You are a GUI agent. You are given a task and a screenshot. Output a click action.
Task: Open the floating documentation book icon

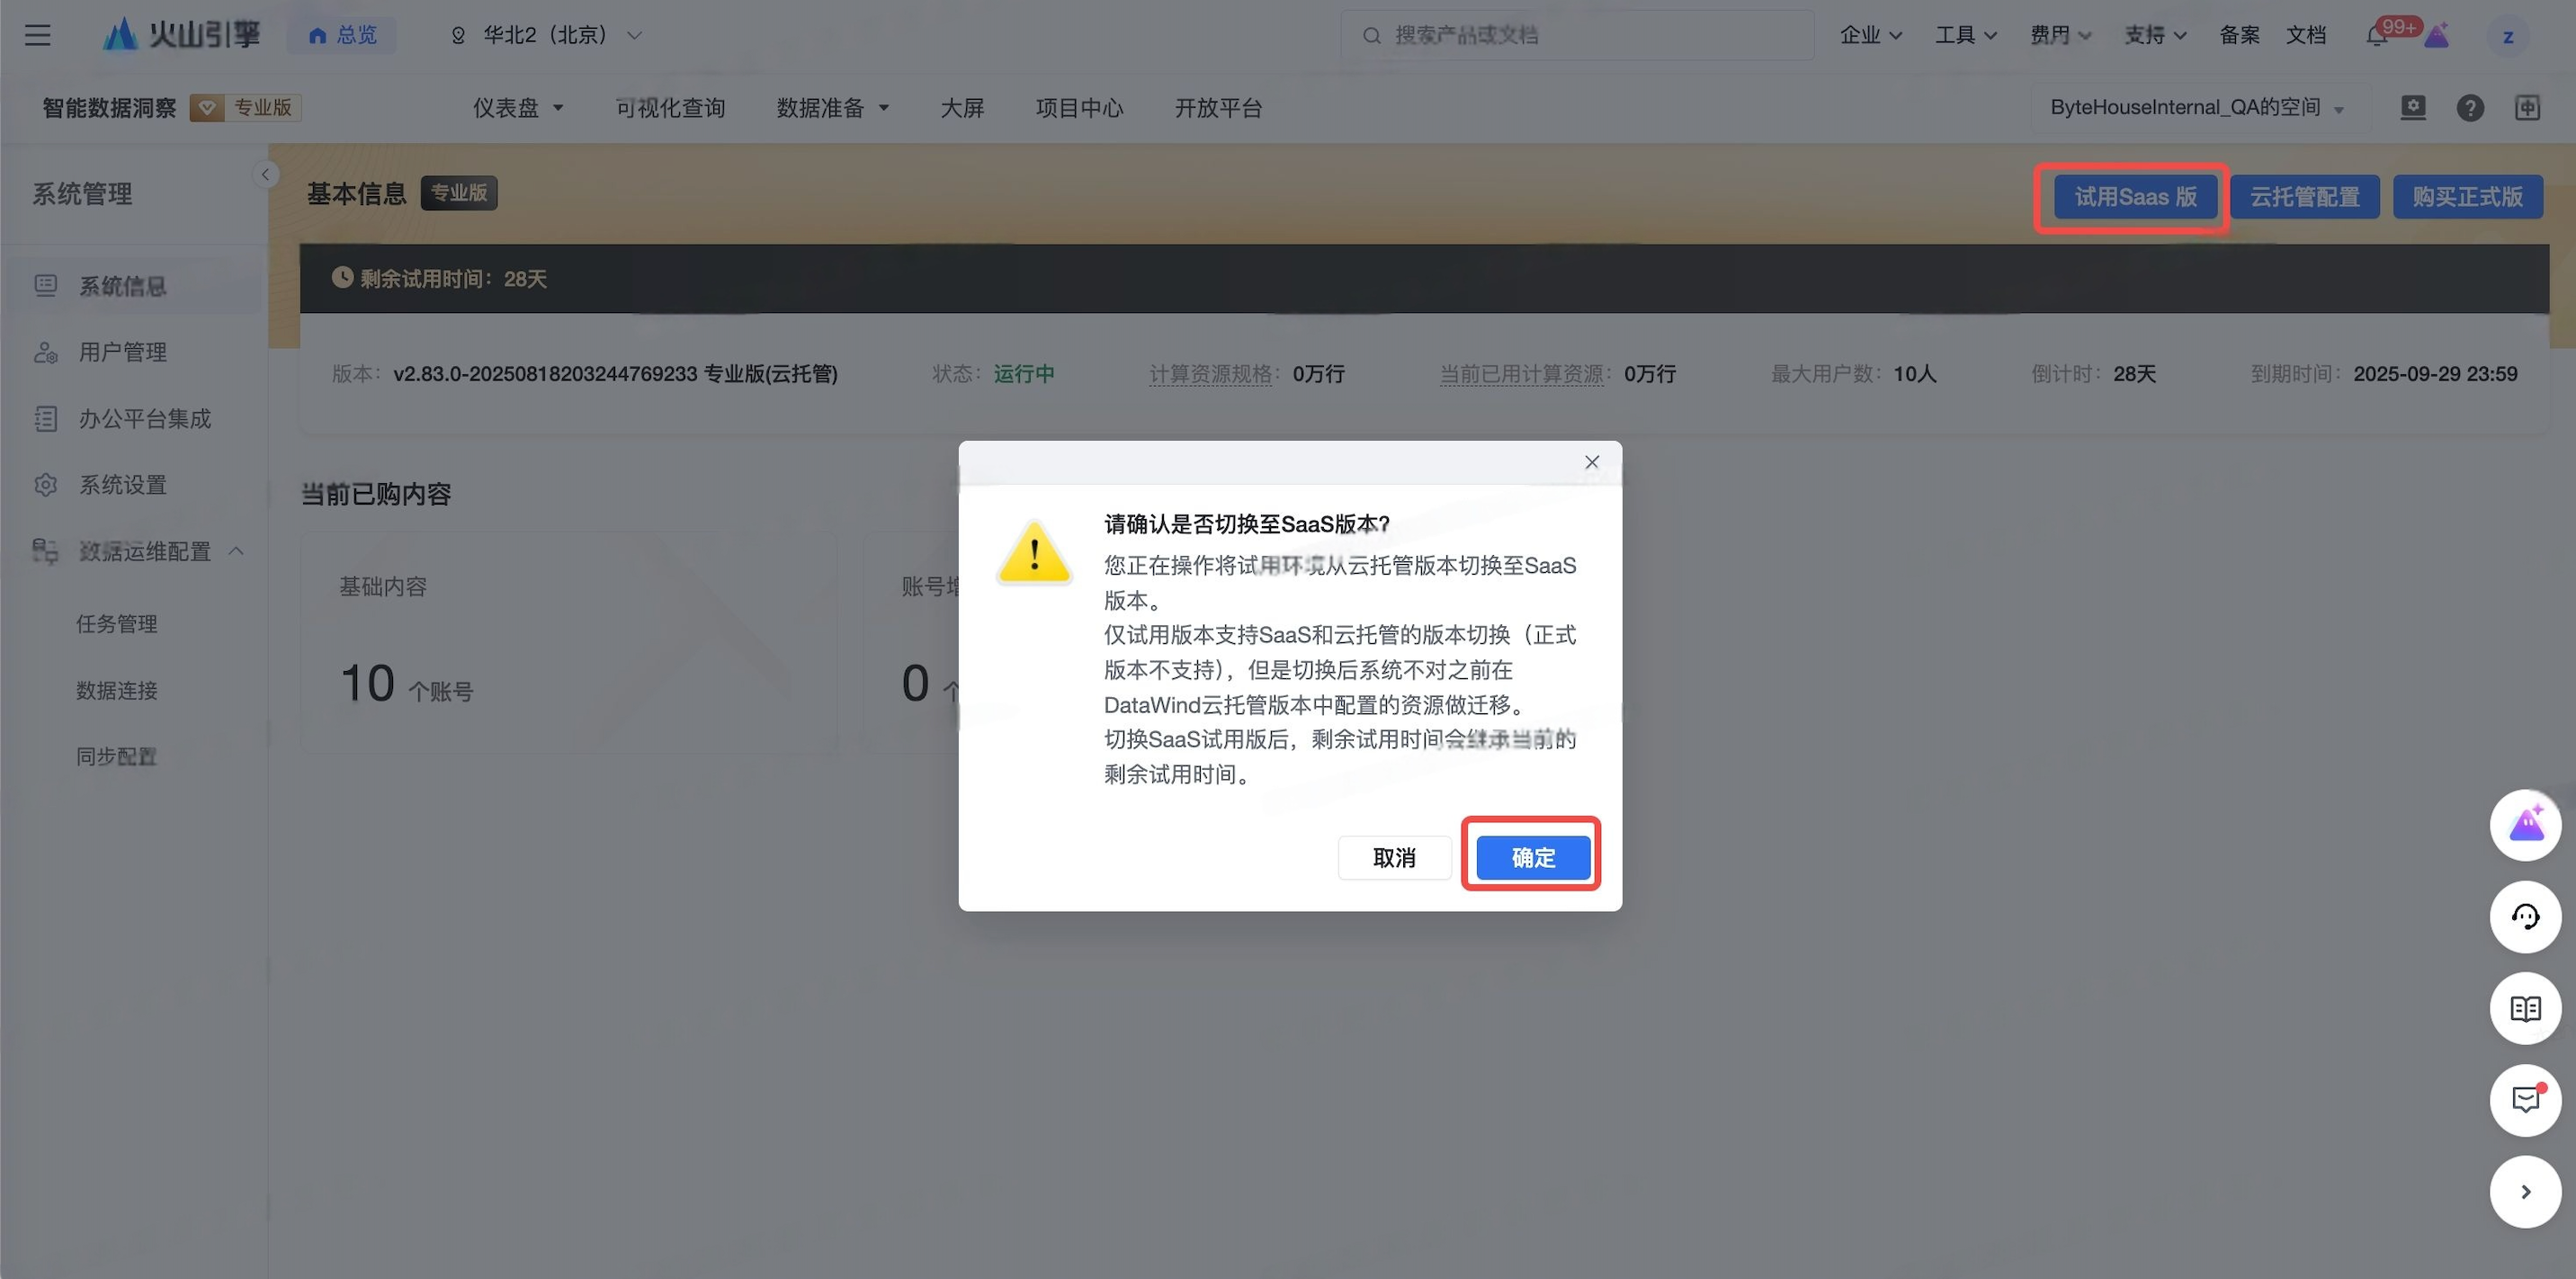2524,1008
